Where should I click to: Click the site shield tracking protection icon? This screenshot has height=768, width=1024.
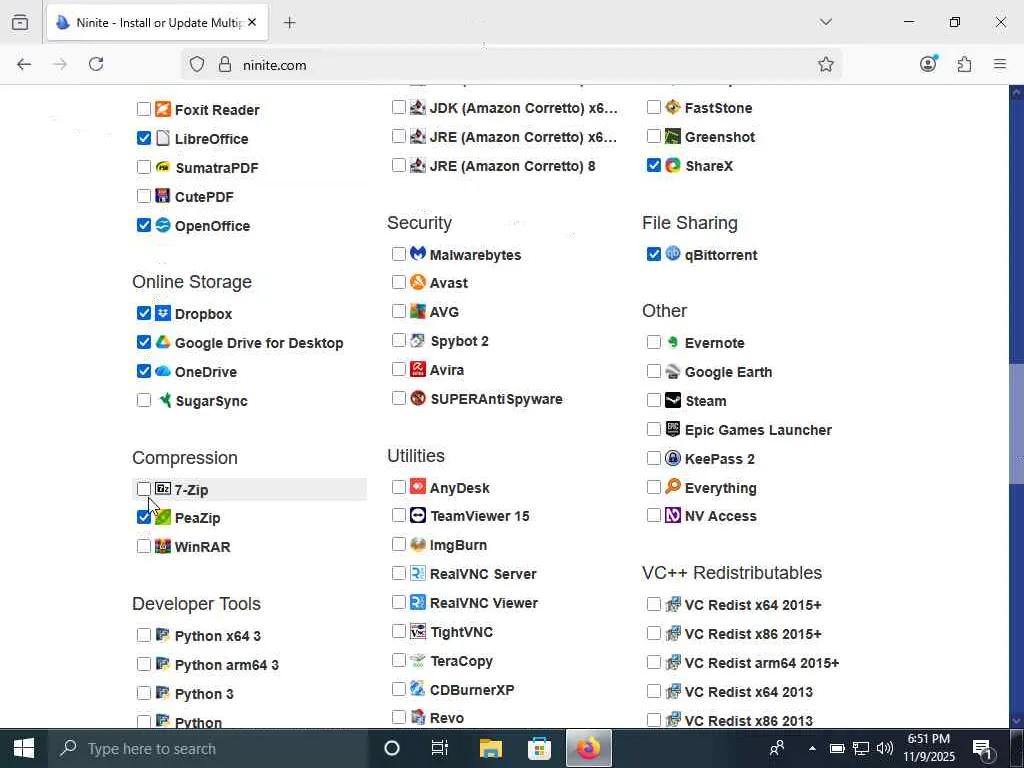pyautogui.click(x=197, y=64)
